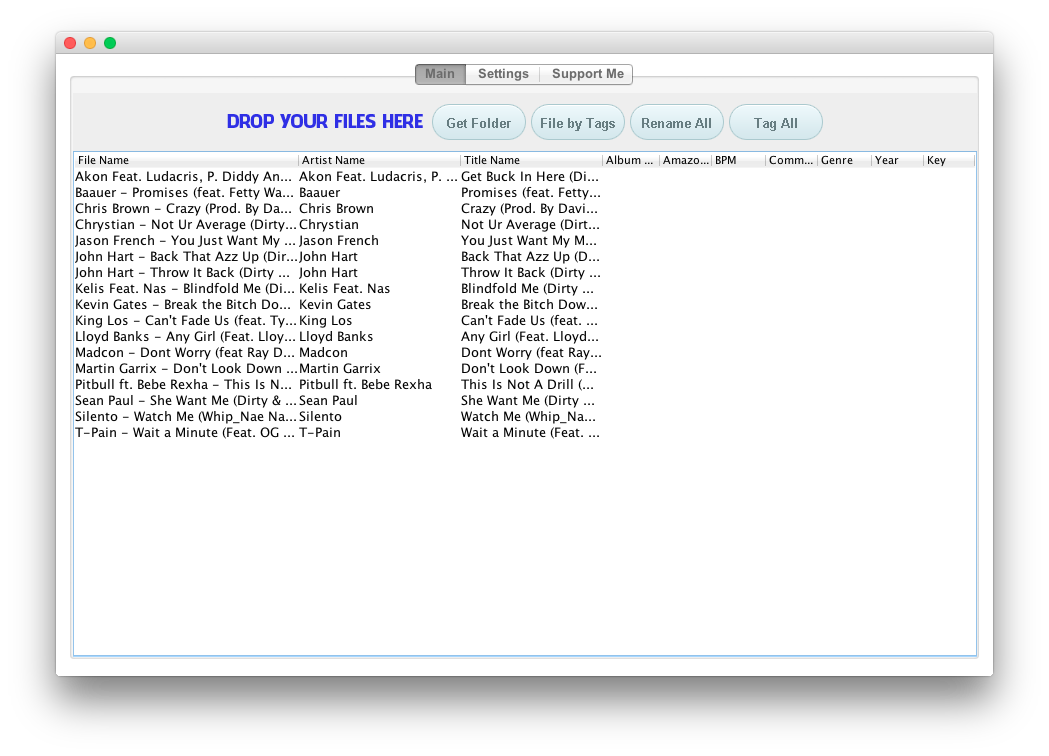Click artist cell King Los

[379, 320]
